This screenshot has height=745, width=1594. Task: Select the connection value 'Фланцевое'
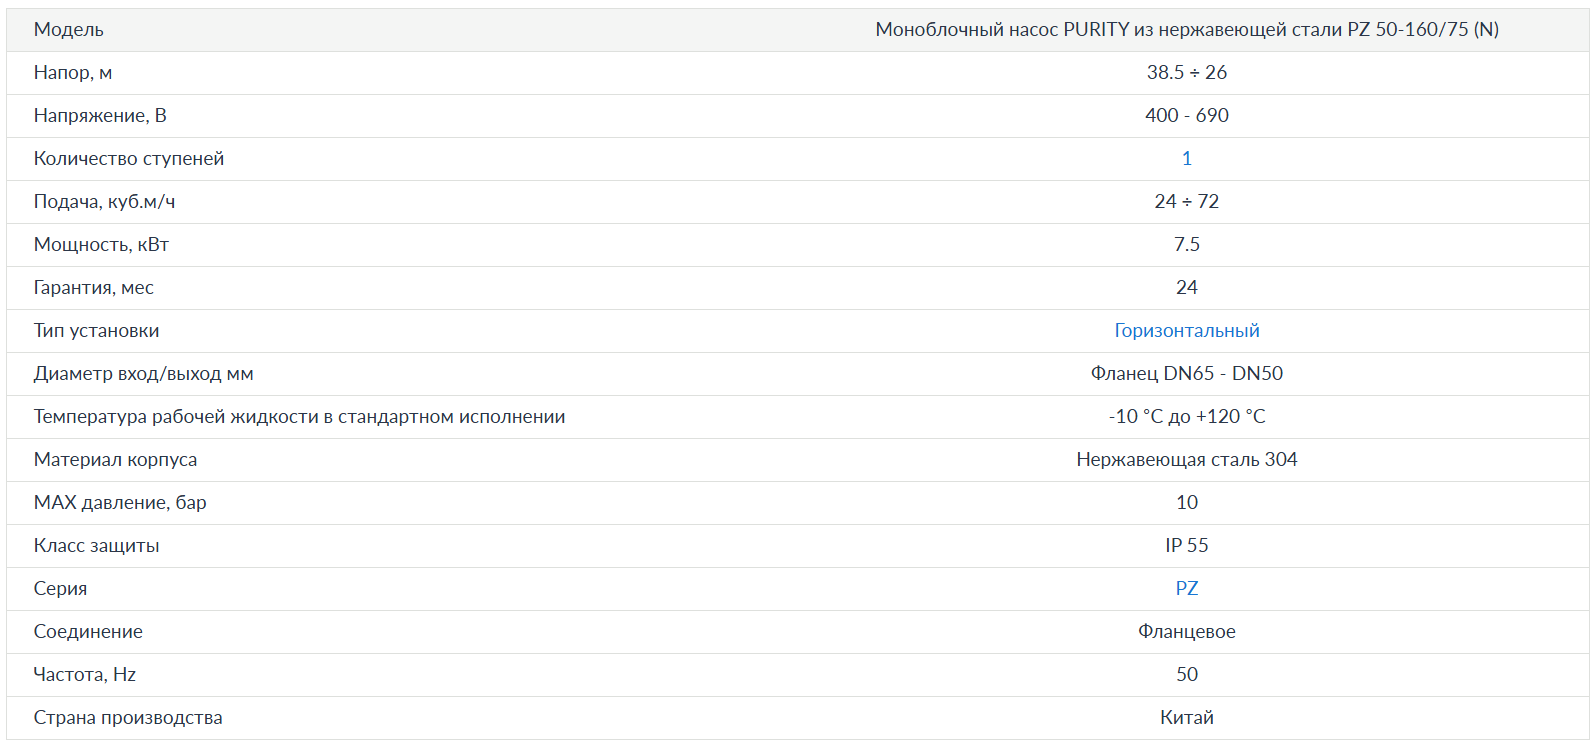pos(1186,631)
